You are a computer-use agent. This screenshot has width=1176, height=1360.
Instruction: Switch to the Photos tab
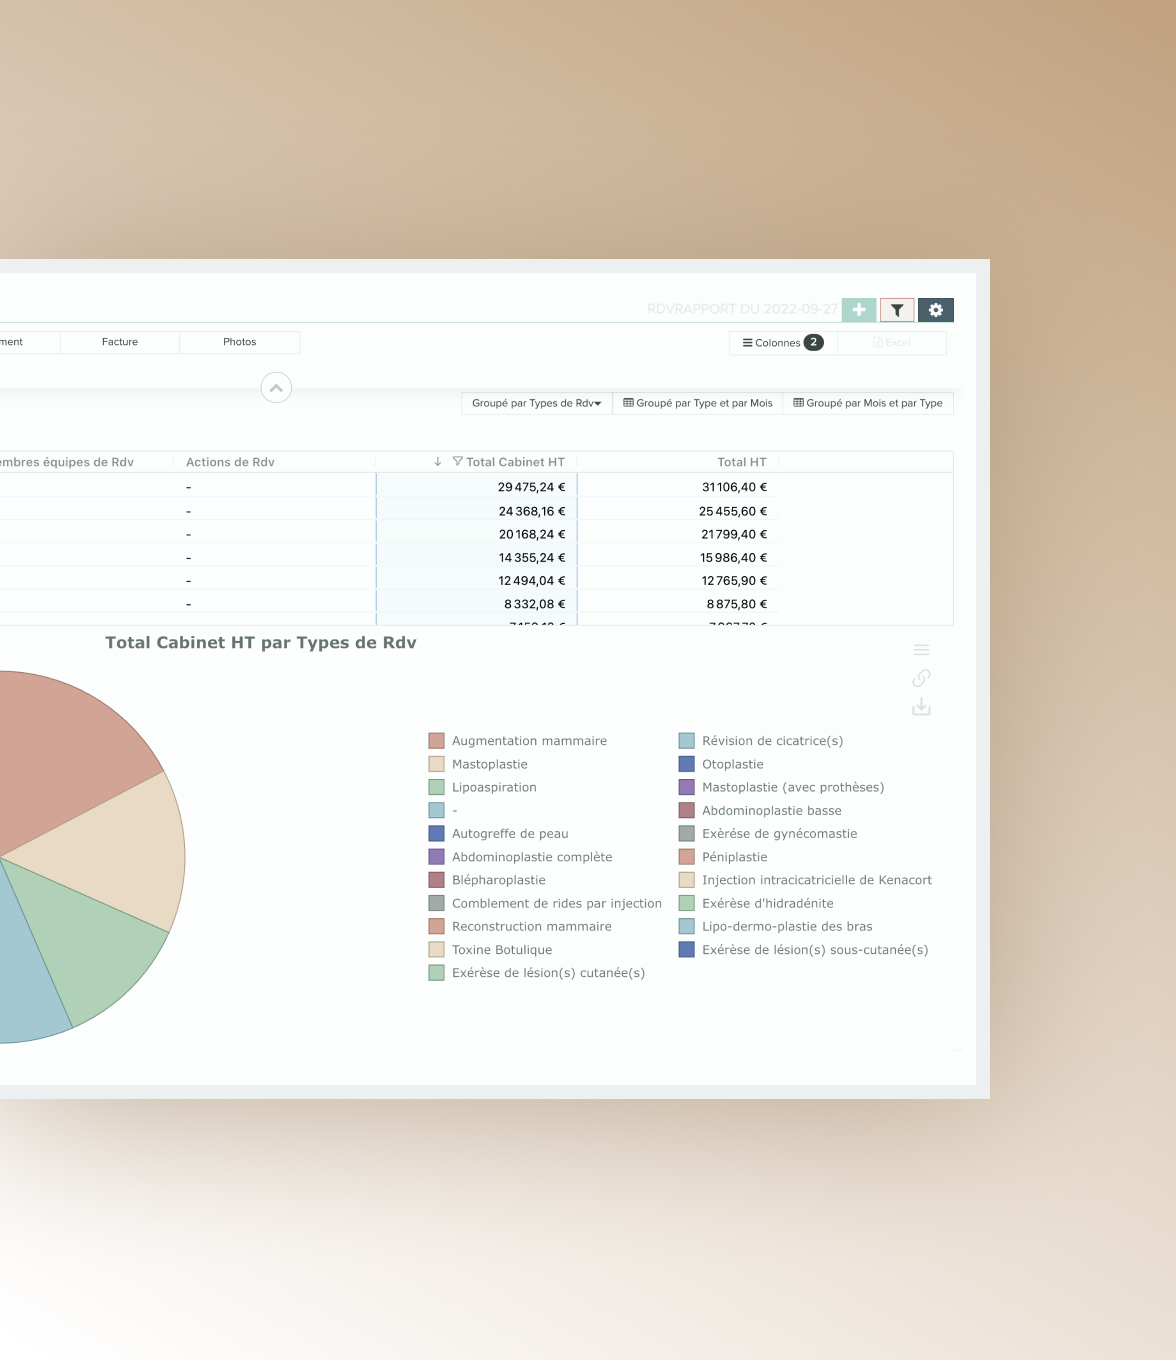coord(240,342)
